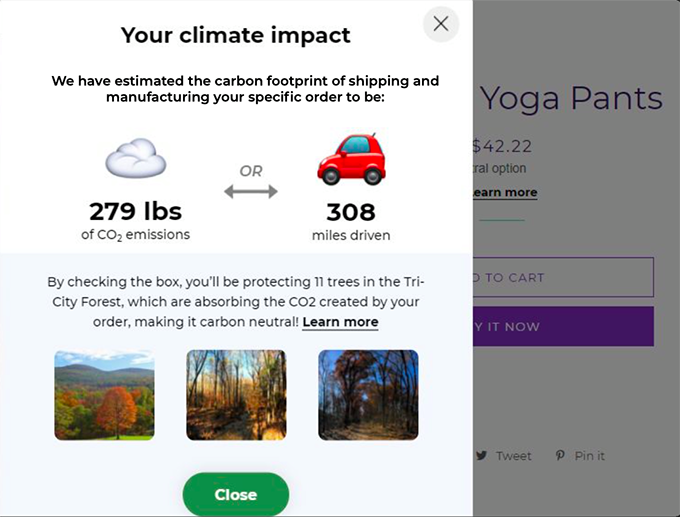This screenshot has width=680, height=517.
Task: Click the double-headed arrow below OR
Action: (x=251, y=191)
